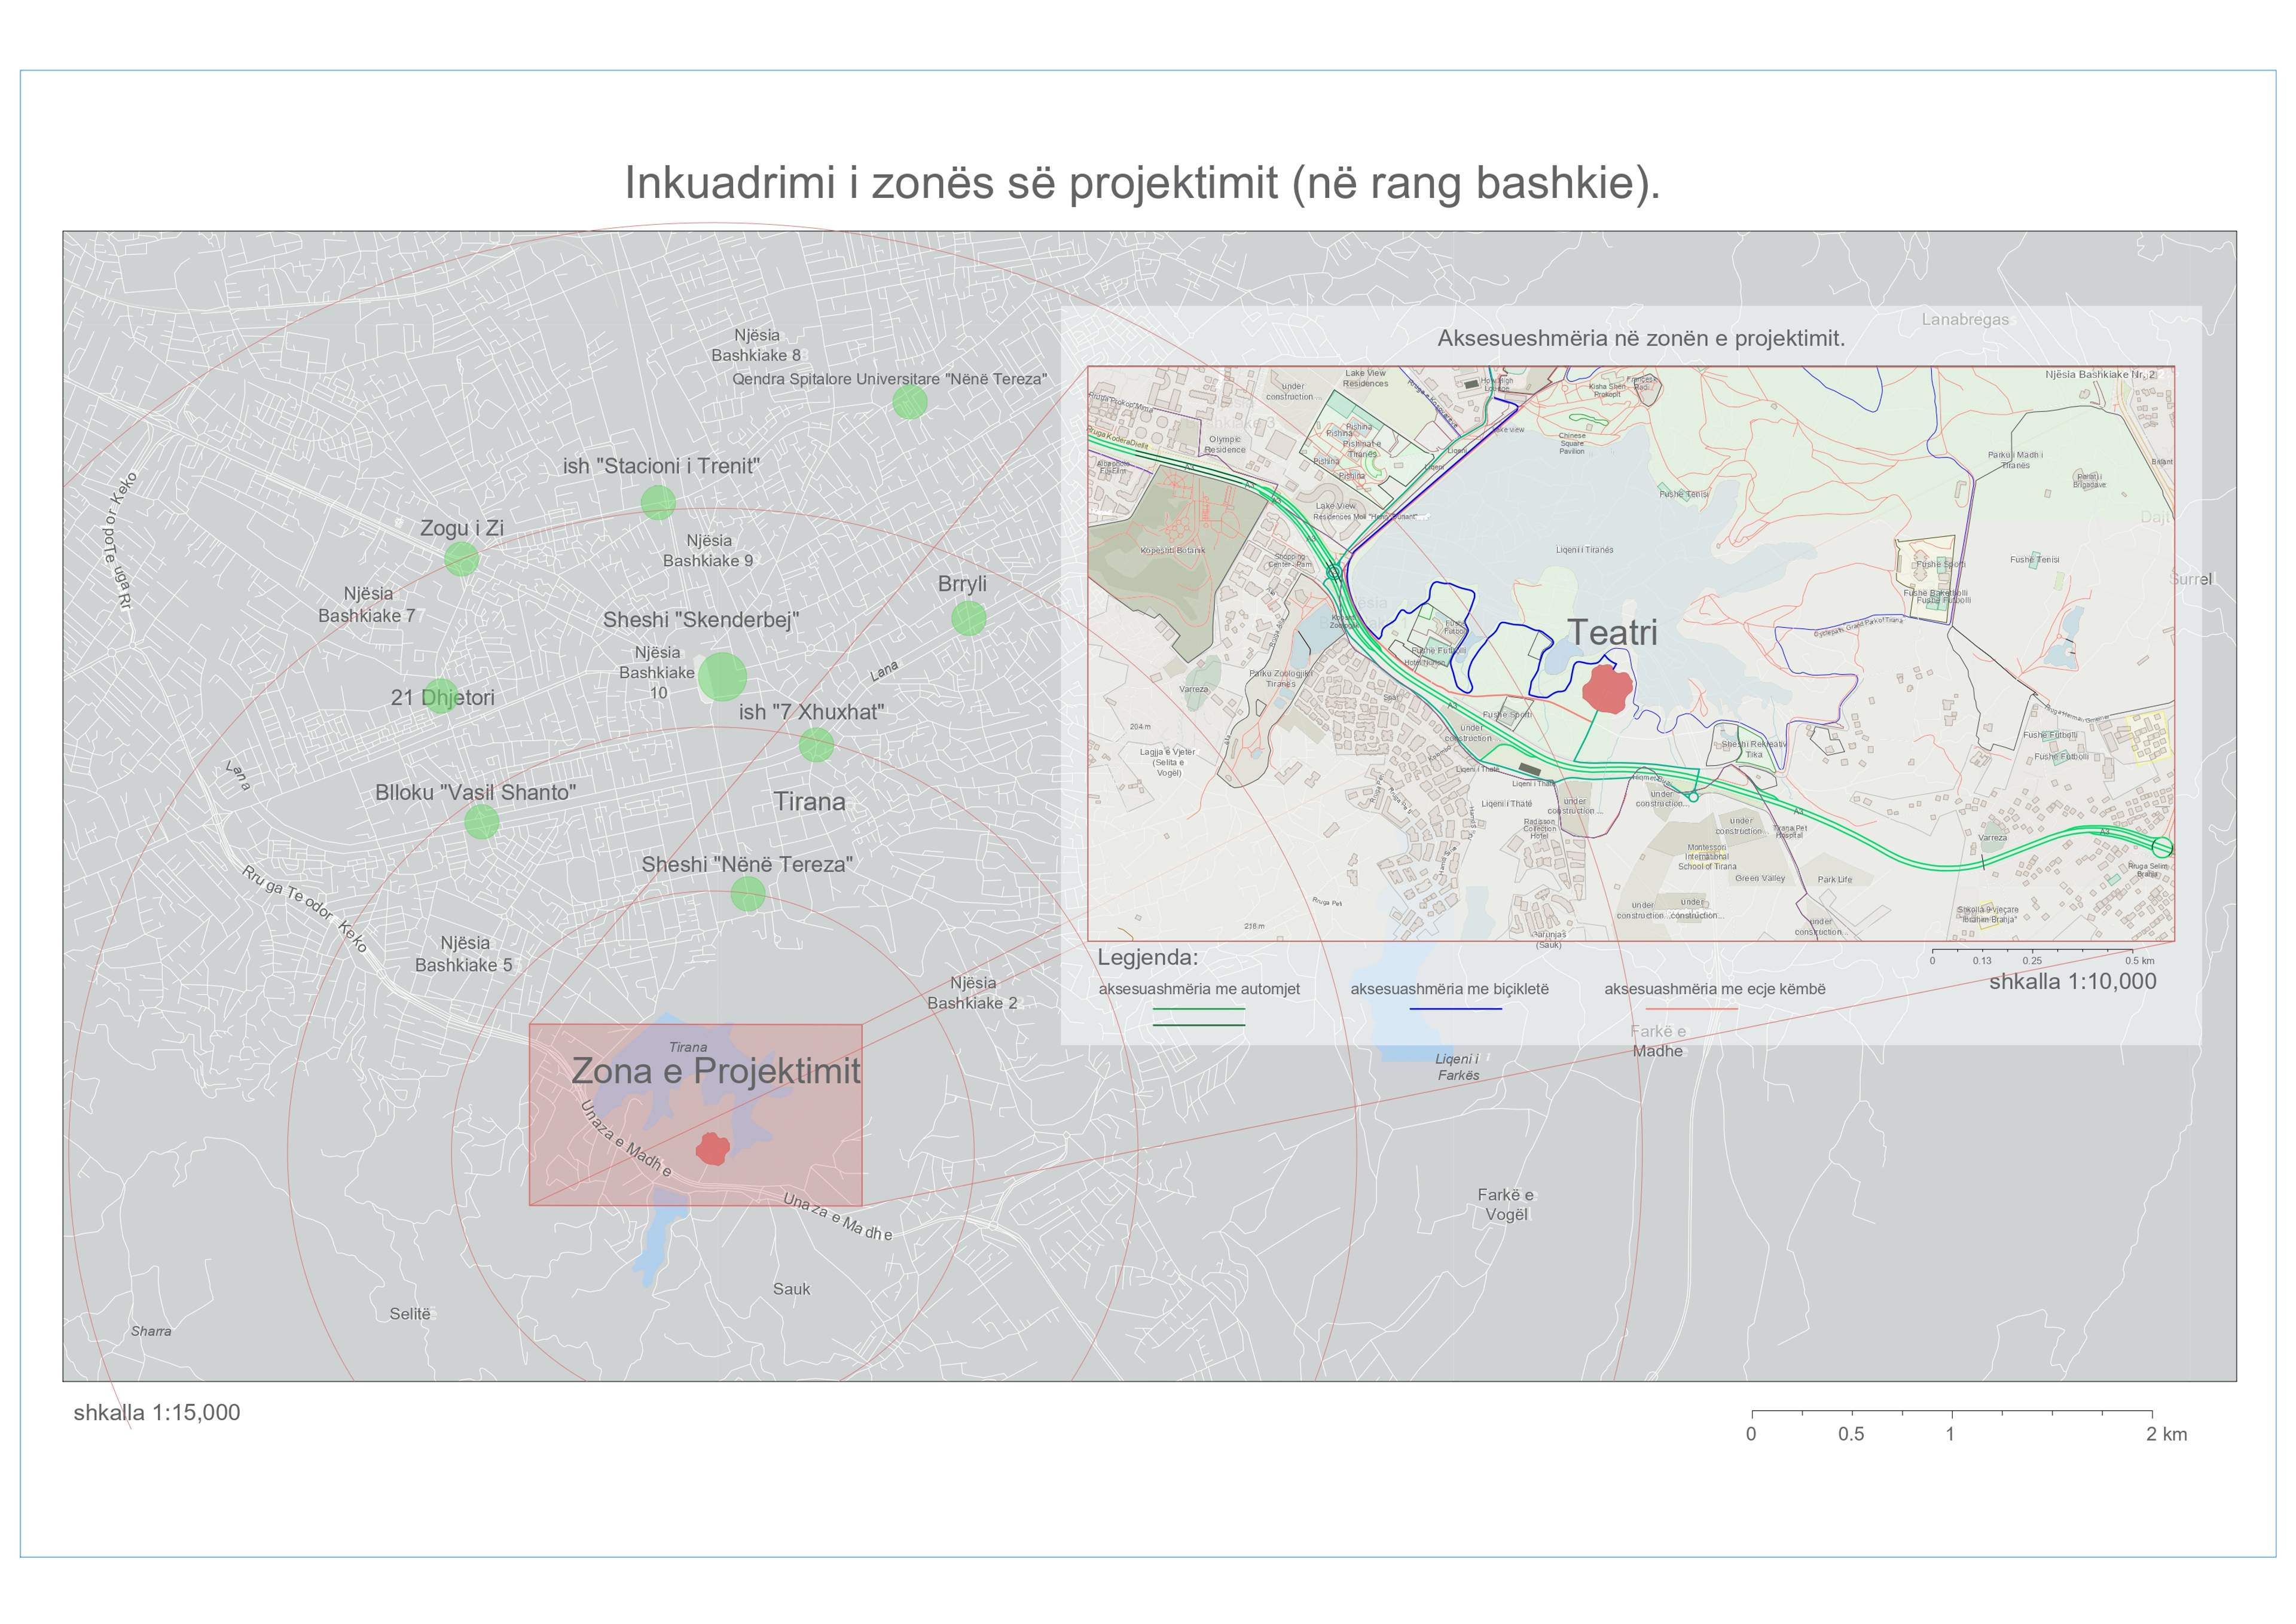Click the "aksesuashmëria me automjet" legend text
Screen dimensions: 2296x1624
tap(1199, 989)
